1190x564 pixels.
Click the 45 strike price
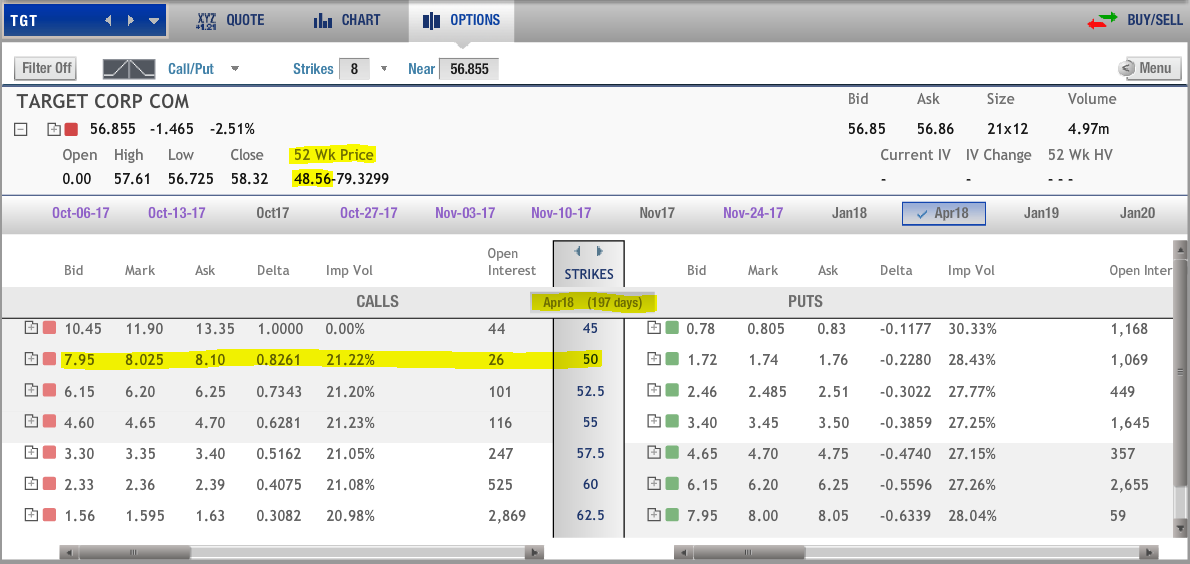click(x=590, y=329)
